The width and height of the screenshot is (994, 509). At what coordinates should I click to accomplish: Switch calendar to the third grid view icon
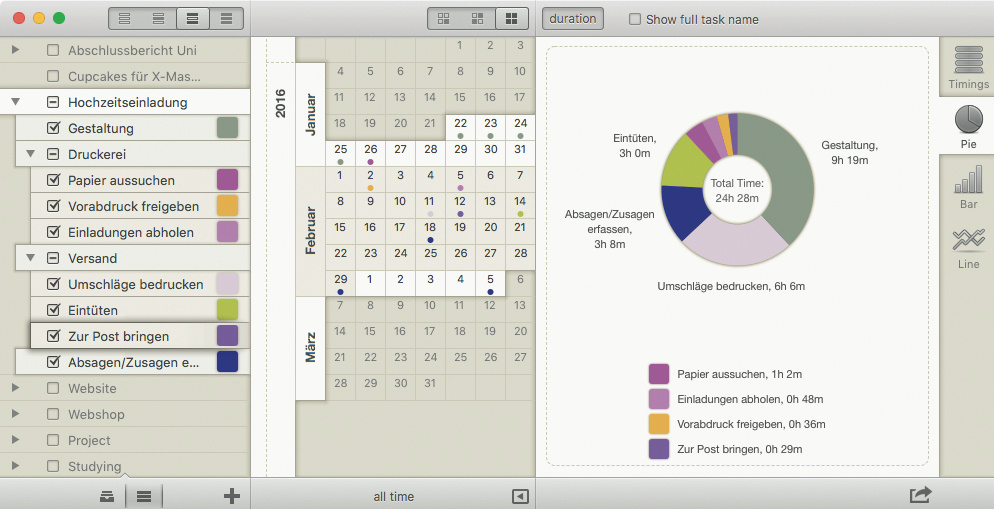click(x=512, y=19)
